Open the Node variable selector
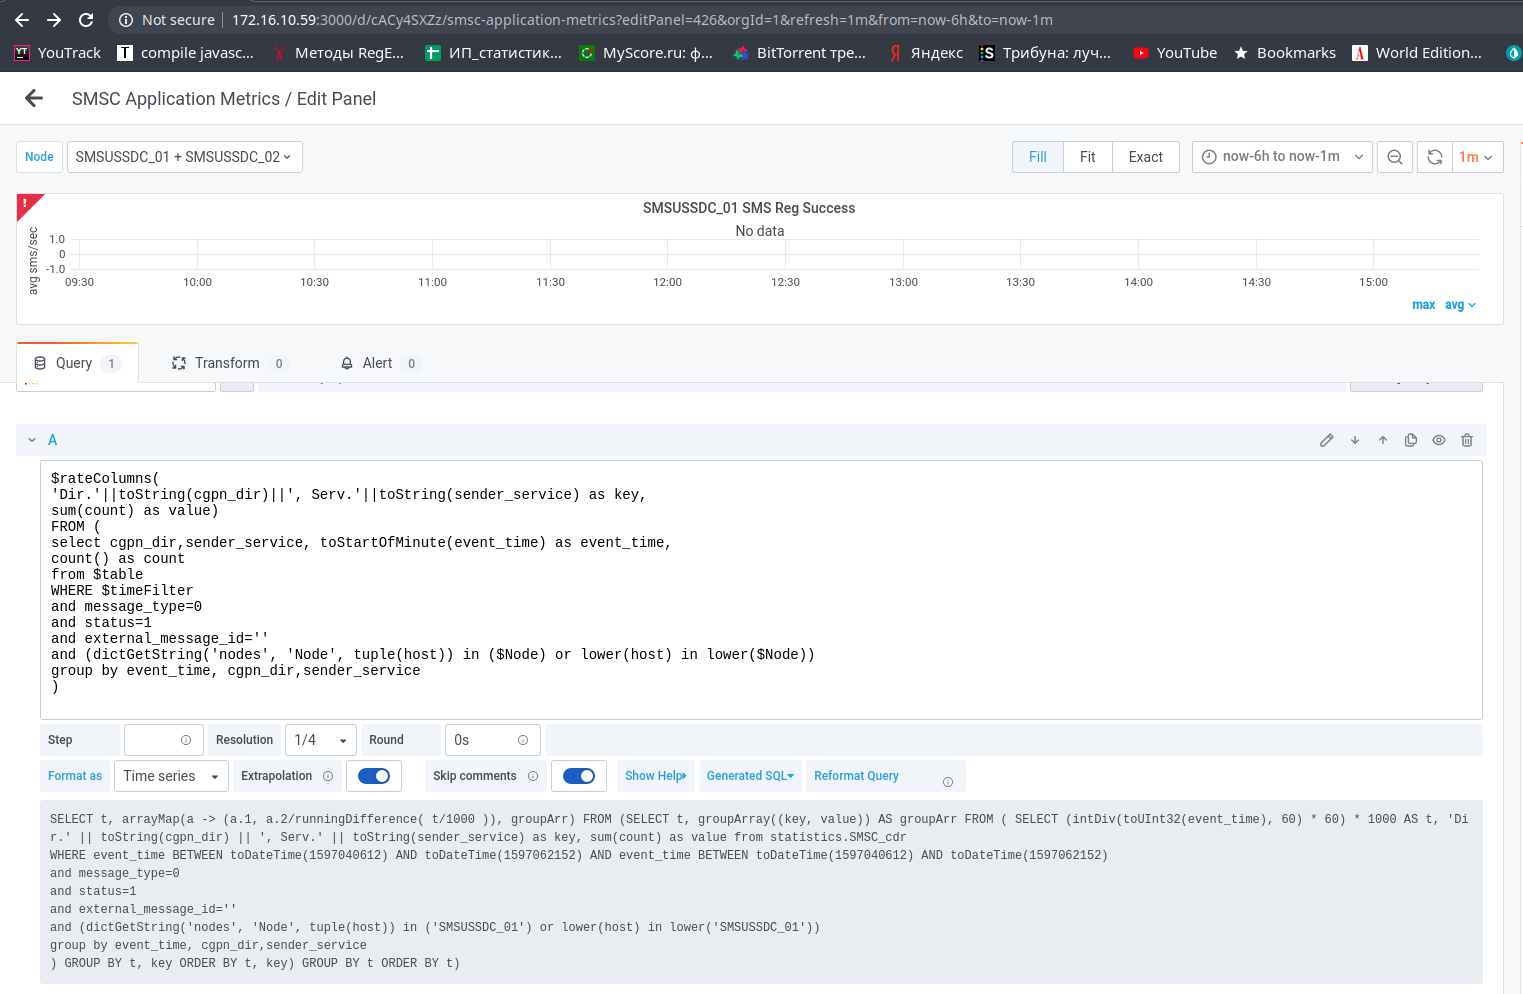The height and width of the screenshot is (994, 1523). [x=184, y=156]
